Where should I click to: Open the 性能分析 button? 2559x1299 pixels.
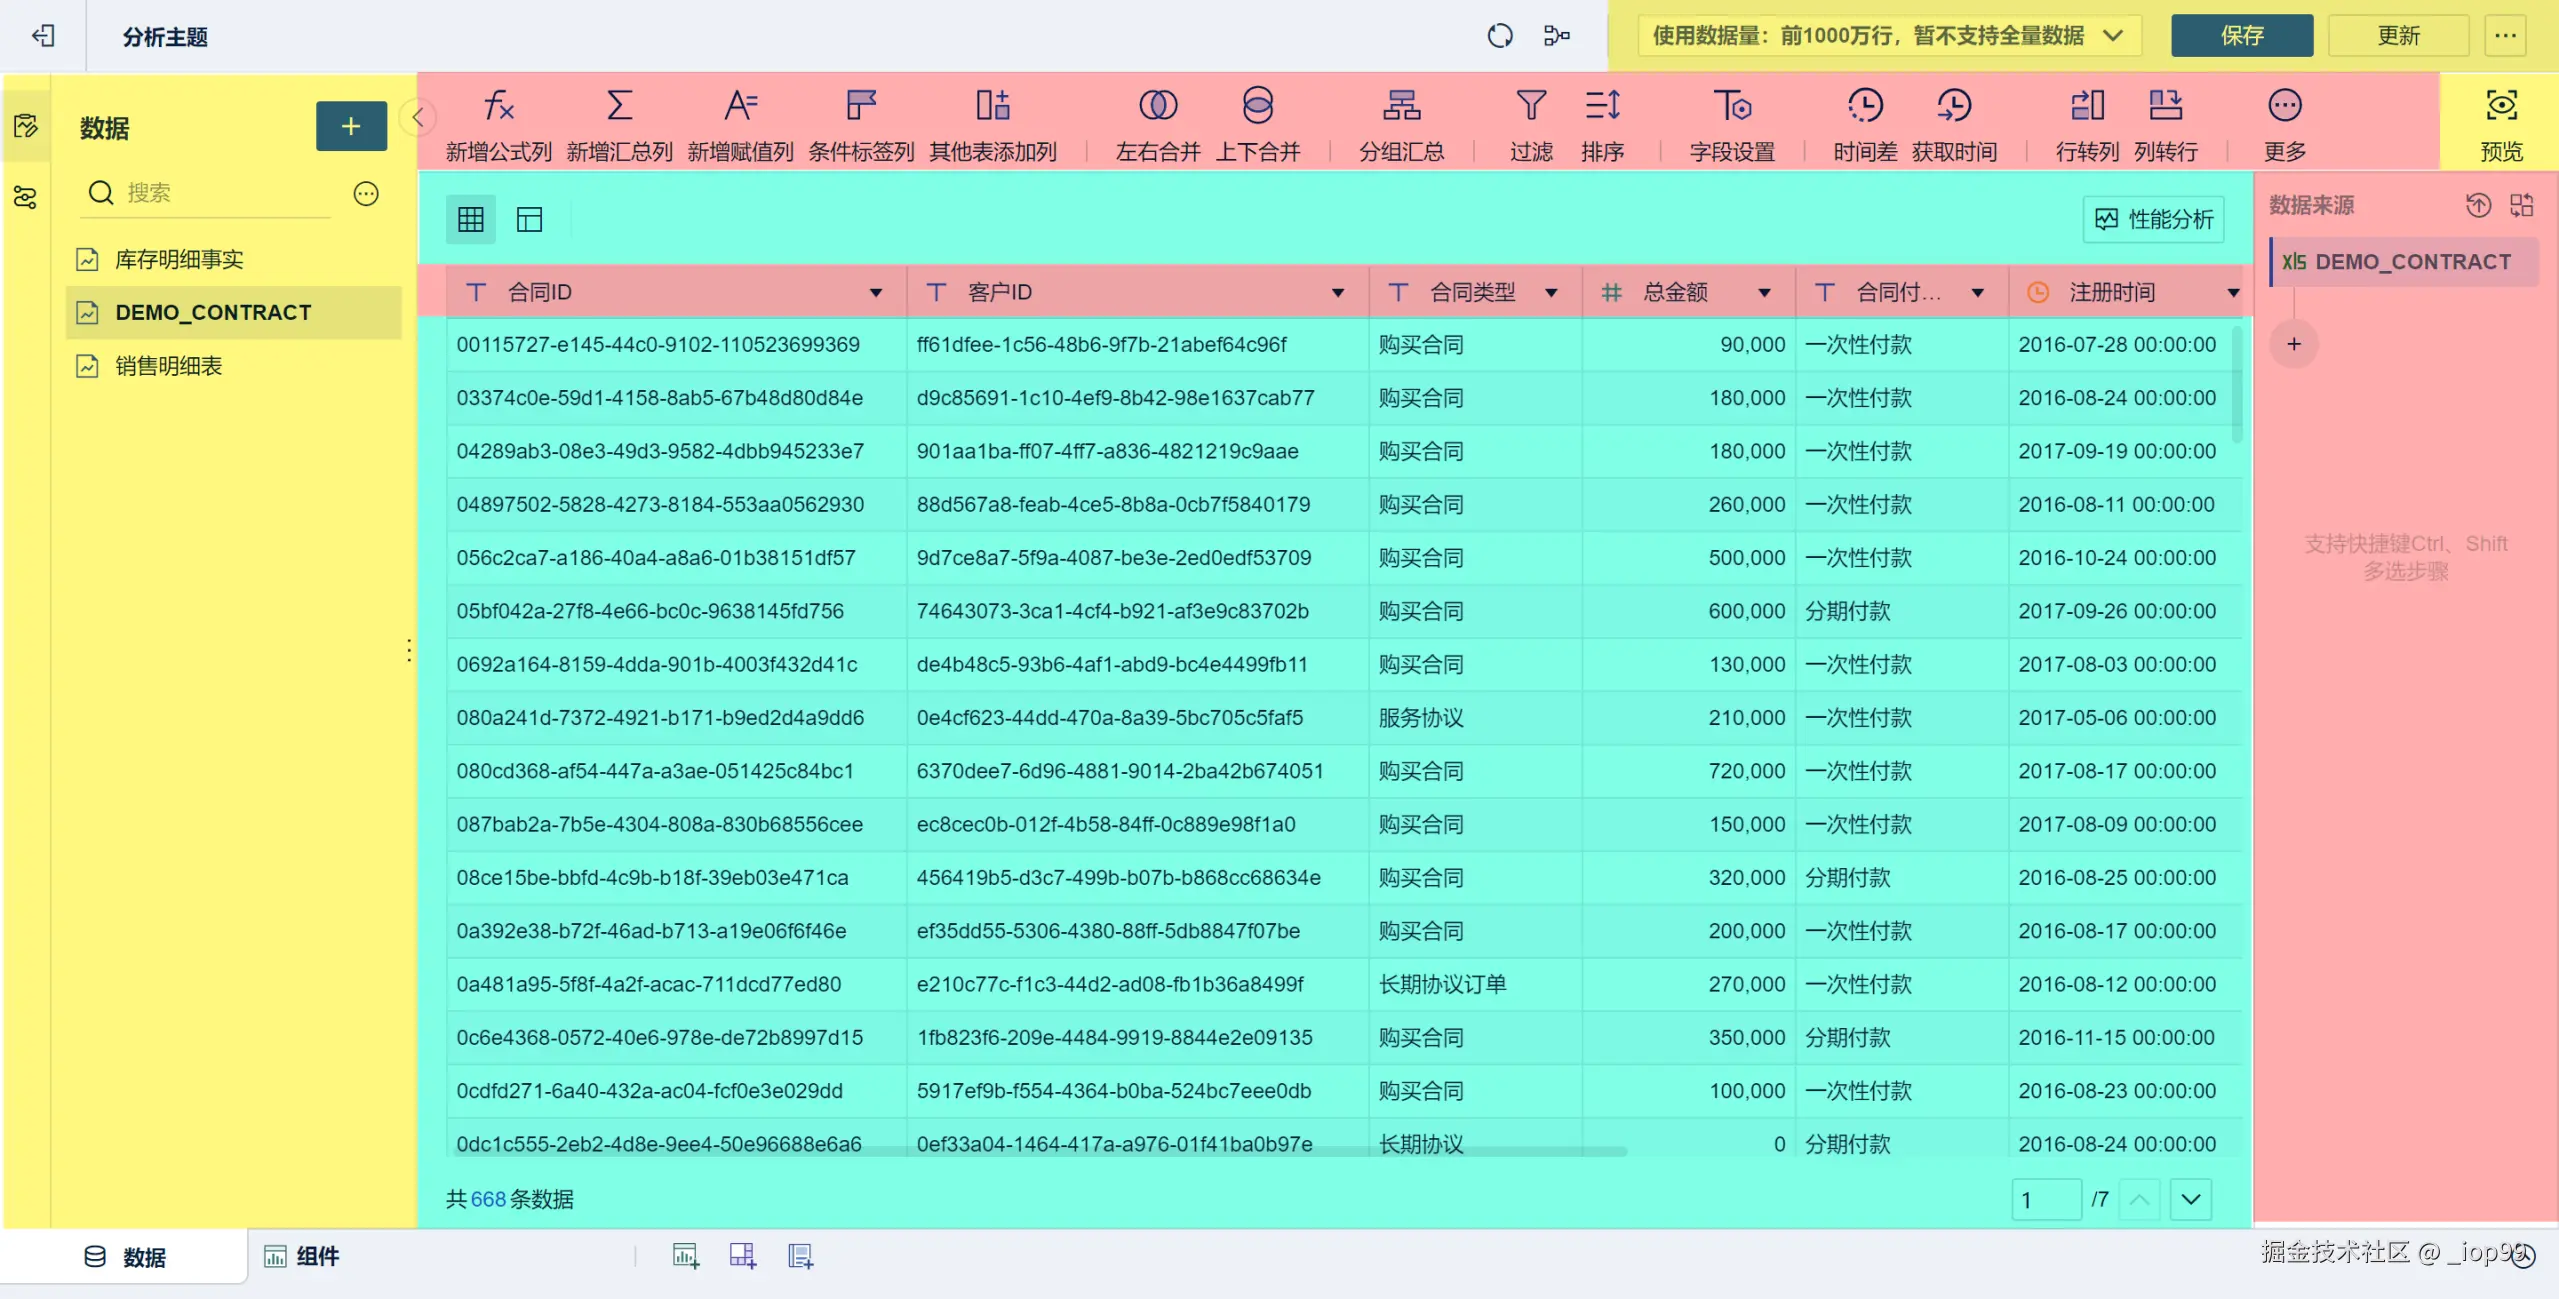coord(2153,219)
